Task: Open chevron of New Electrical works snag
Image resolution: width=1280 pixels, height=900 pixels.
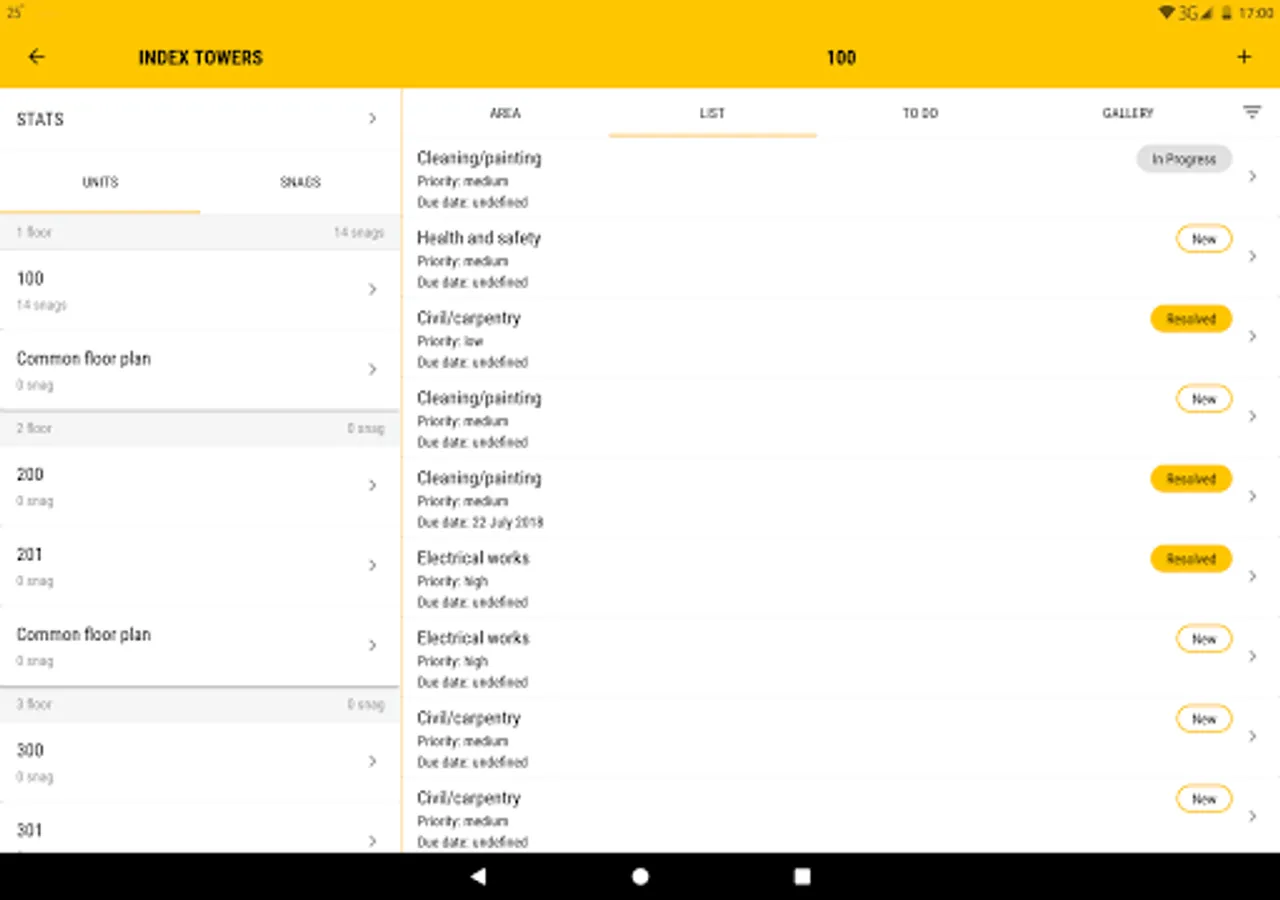Action: pos(1253,657)
